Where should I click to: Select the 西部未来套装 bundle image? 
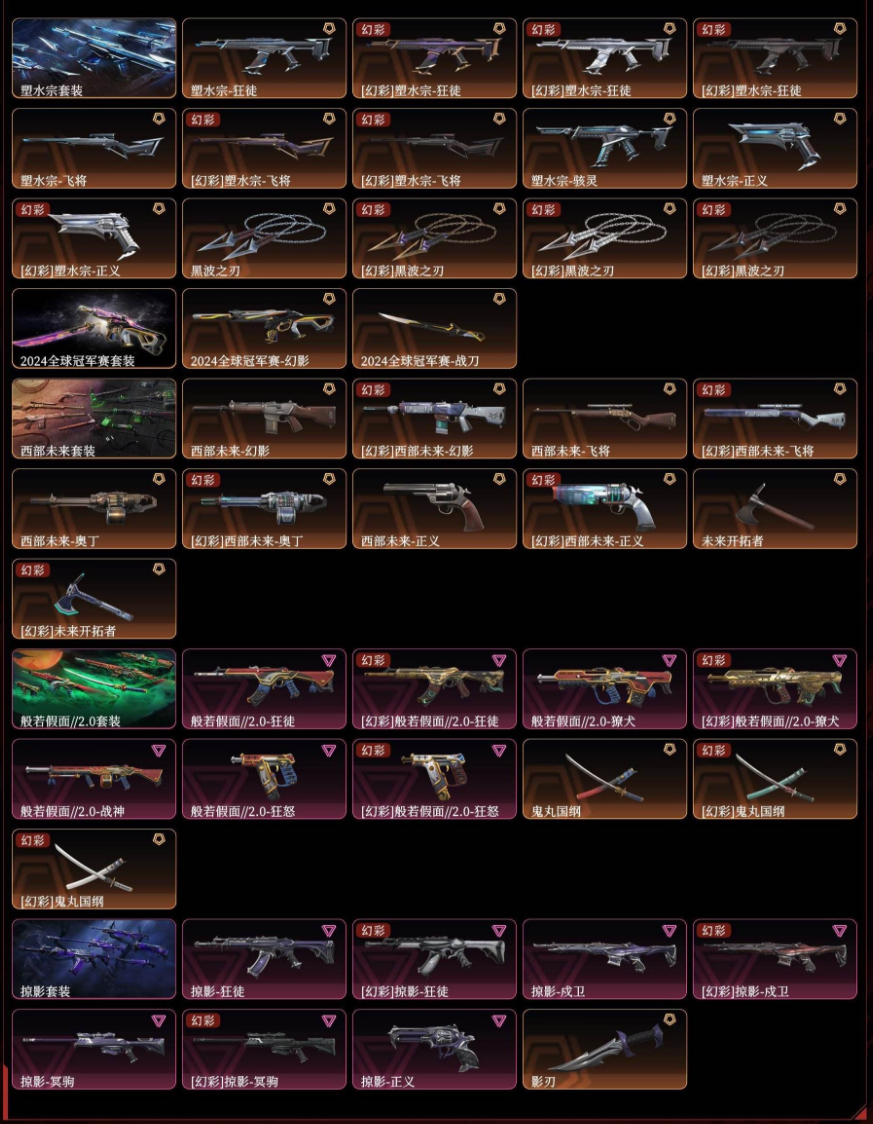(x=94, y=419)
